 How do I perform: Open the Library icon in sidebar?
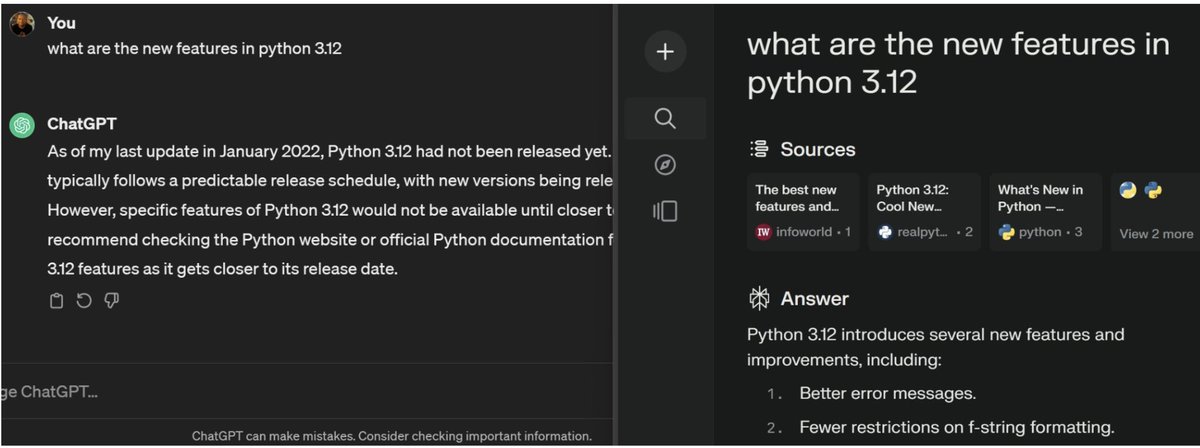click(x=665, y=211)
